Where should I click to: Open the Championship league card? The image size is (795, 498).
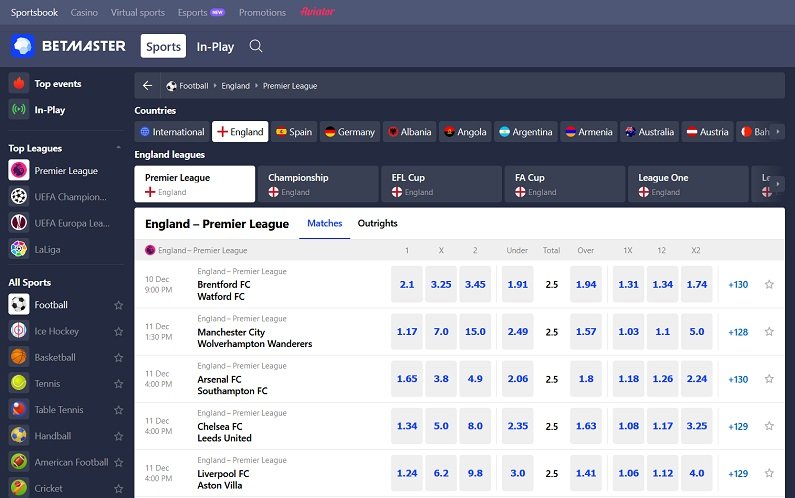[x=318, y=184]
